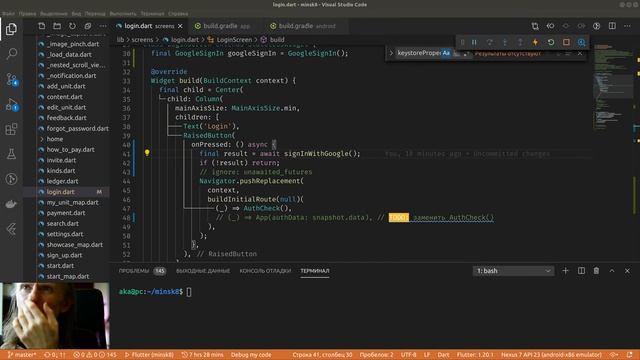Open the terminal selector 1: bash dropdown

pyautogui.click(x=513, y=271)
